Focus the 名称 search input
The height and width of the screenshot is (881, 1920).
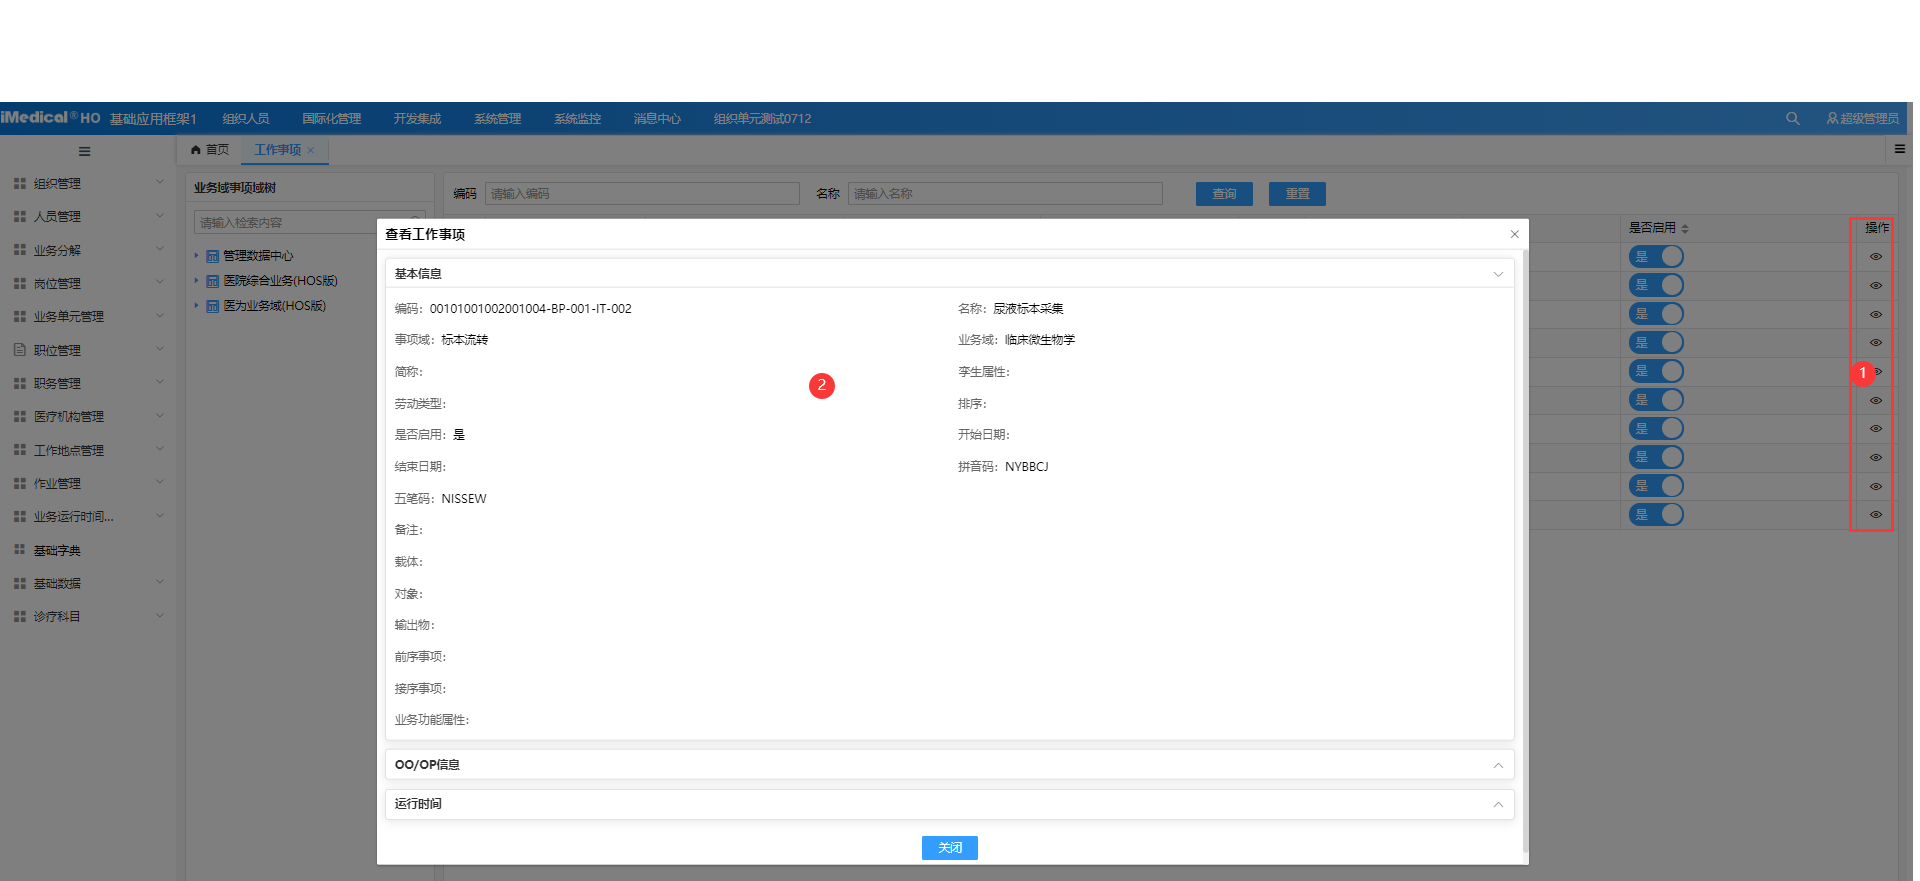[x=1005, y=193]
